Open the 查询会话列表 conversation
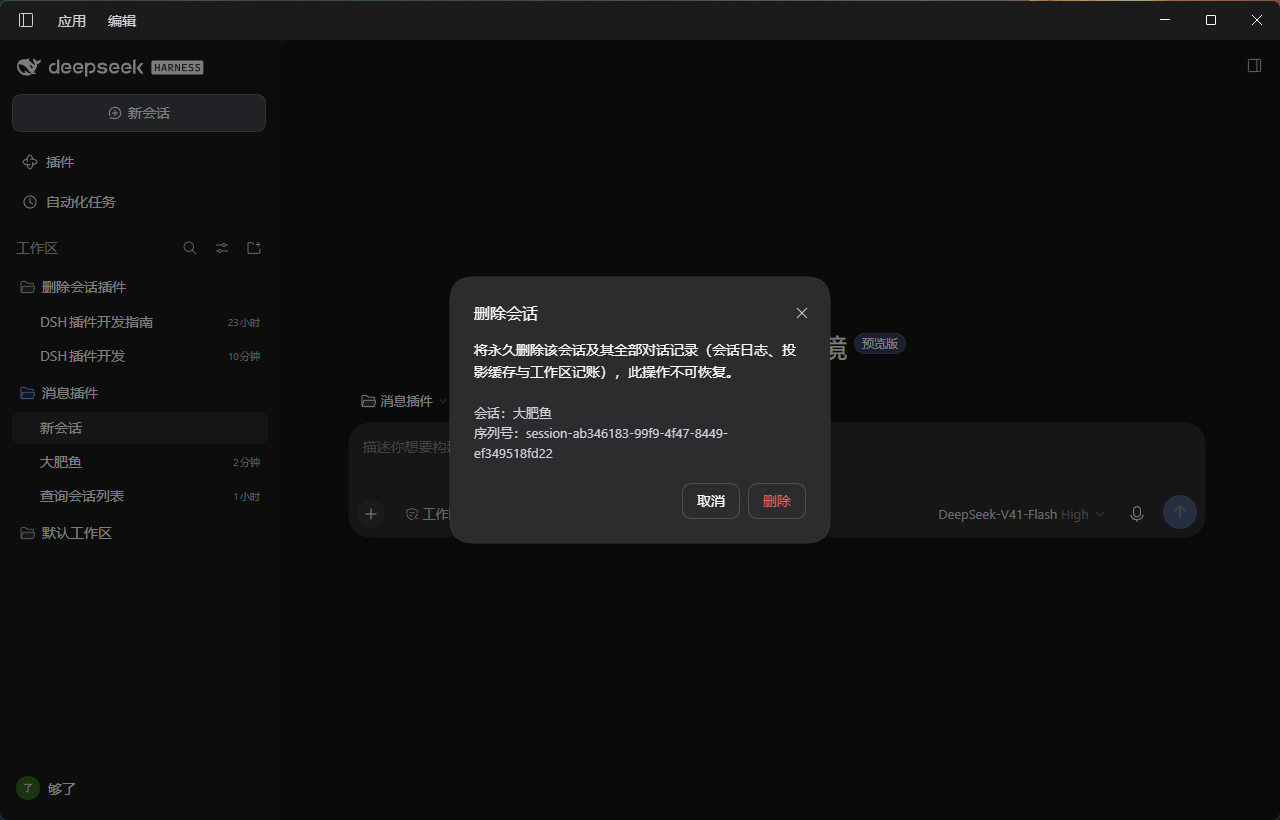 pos(139,496)
